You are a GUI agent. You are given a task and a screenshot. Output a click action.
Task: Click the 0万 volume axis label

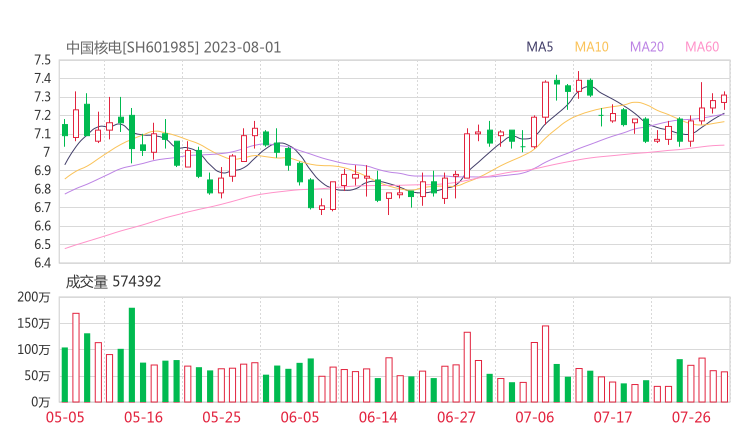(x=41, y=402)
